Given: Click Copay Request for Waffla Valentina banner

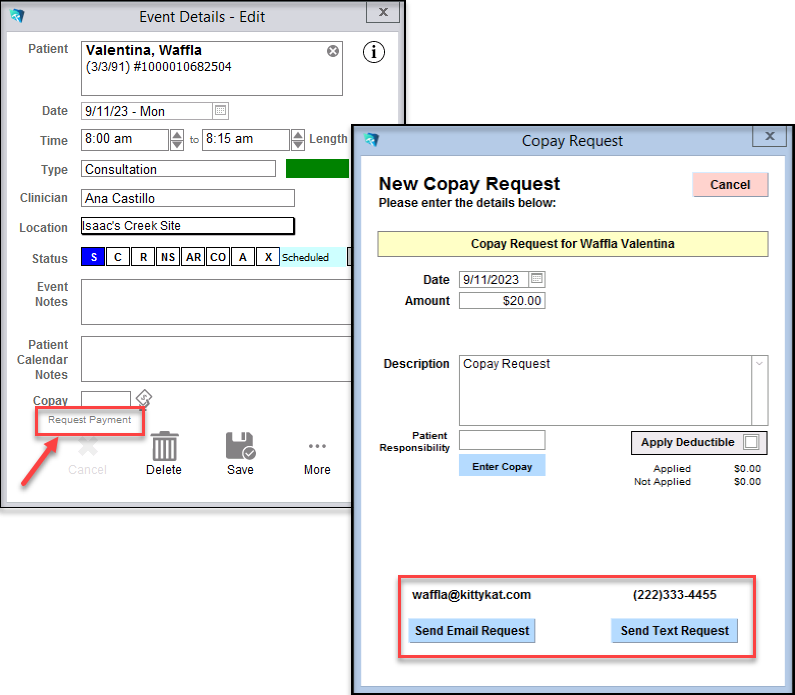Looking at the screenshot, I should click(573, 244).
